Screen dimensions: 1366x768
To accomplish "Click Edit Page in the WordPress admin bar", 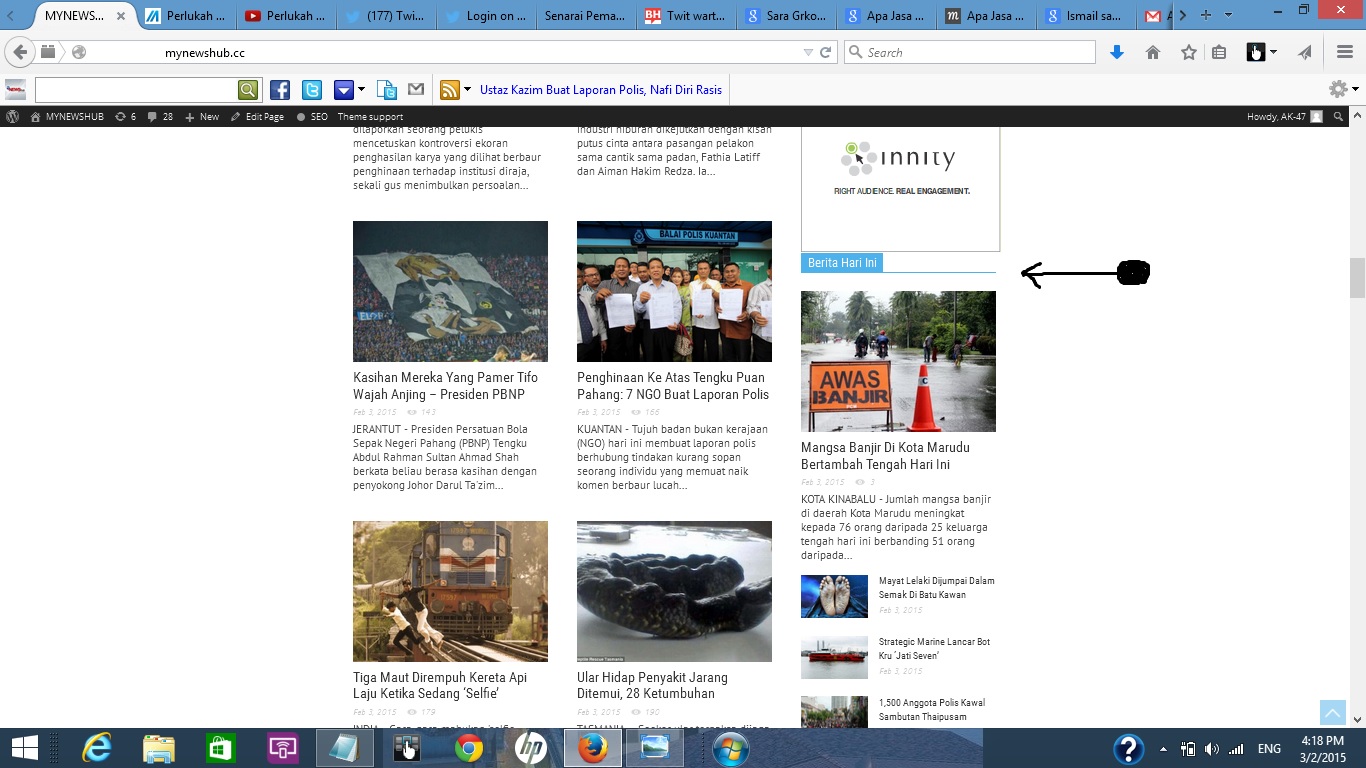I will (x=258, y=117).
